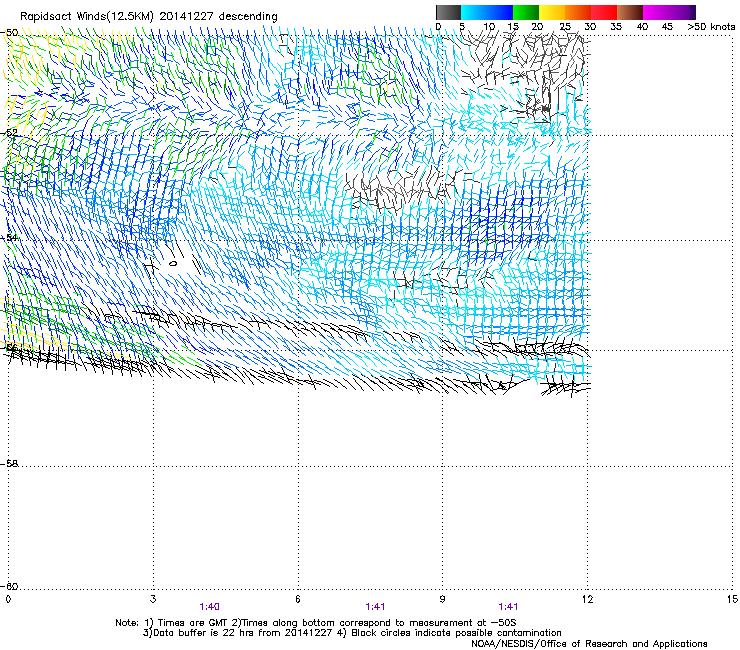Click the cyan-to-blue 5-15 knots legend segment
740x650 pixels.
tap(487, 12)
